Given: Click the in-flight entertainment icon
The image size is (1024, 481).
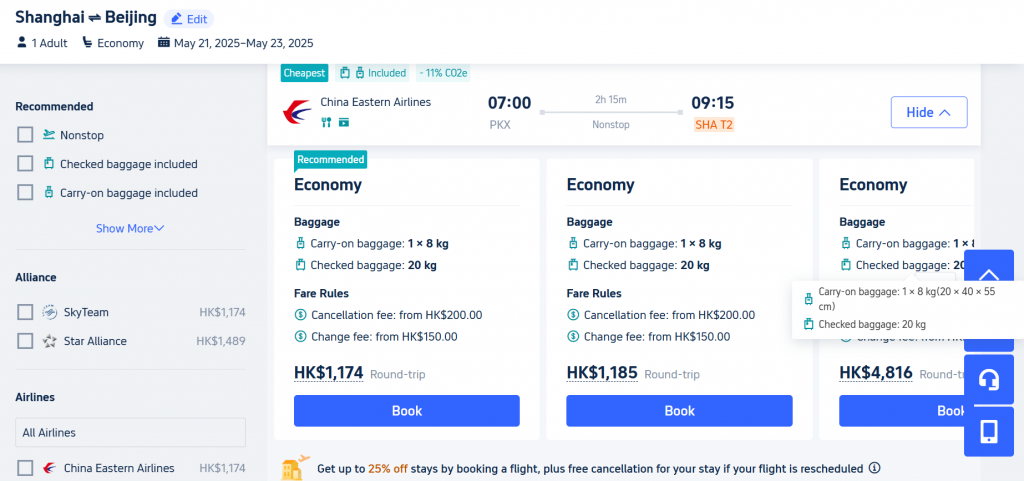Looking at the screenshot, I should [344, 122].
